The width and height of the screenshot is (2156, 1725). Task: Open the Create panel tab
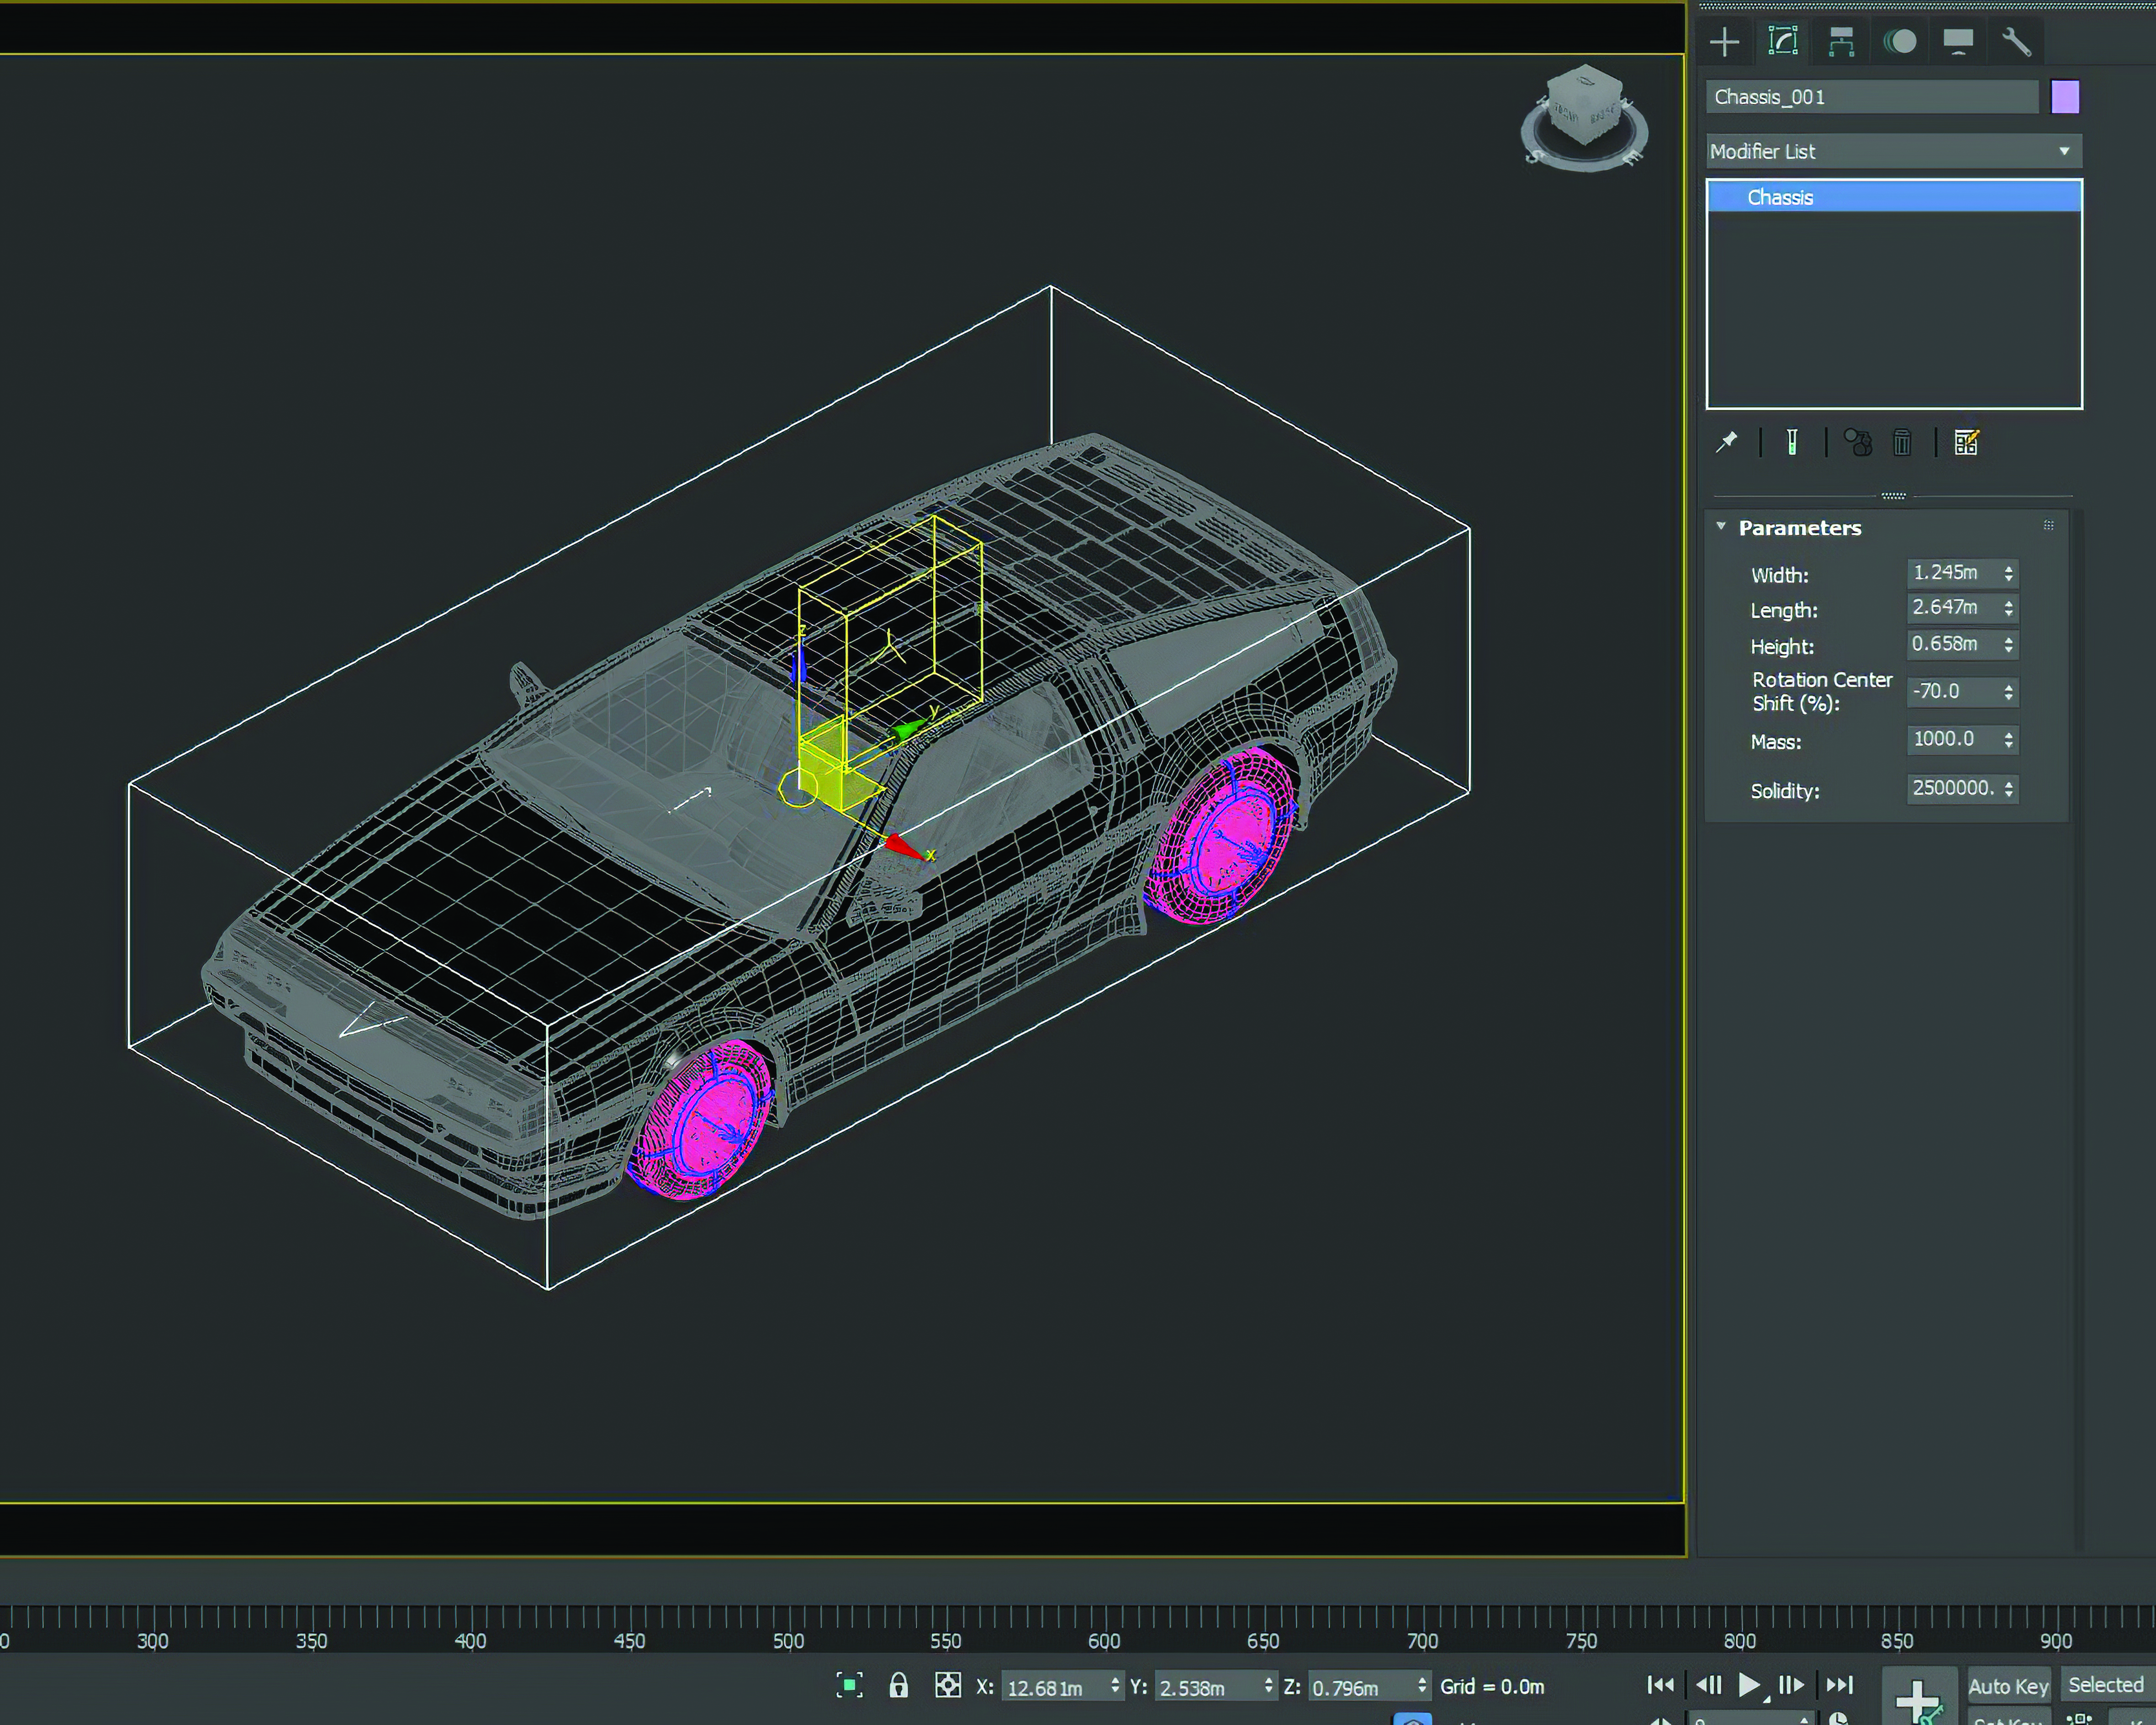[1725, 42]
